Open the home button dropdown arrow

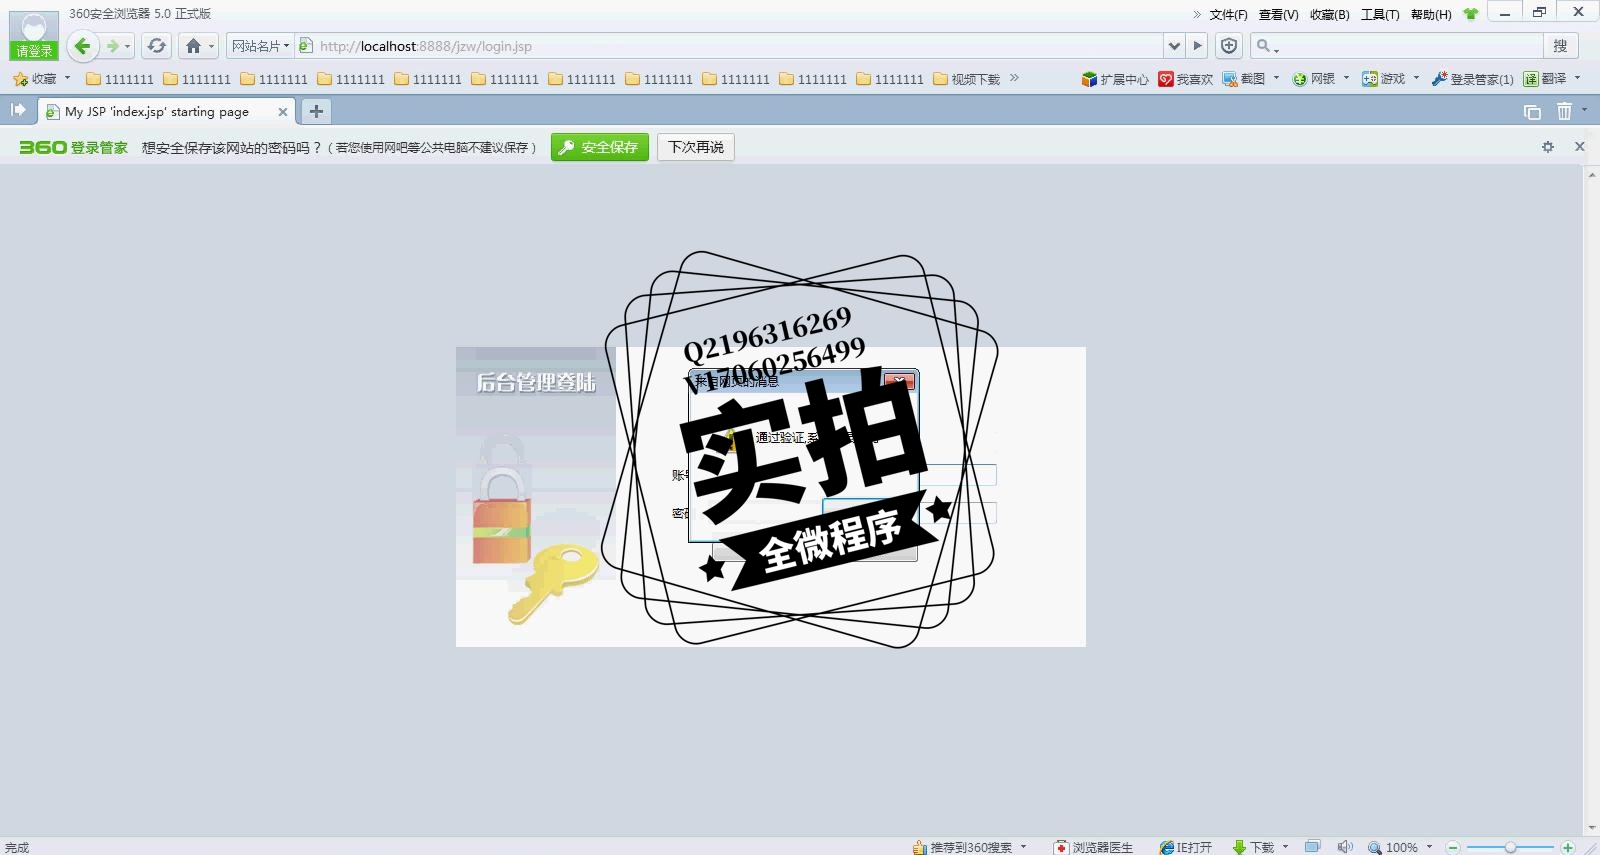click(x=211, y=46)
